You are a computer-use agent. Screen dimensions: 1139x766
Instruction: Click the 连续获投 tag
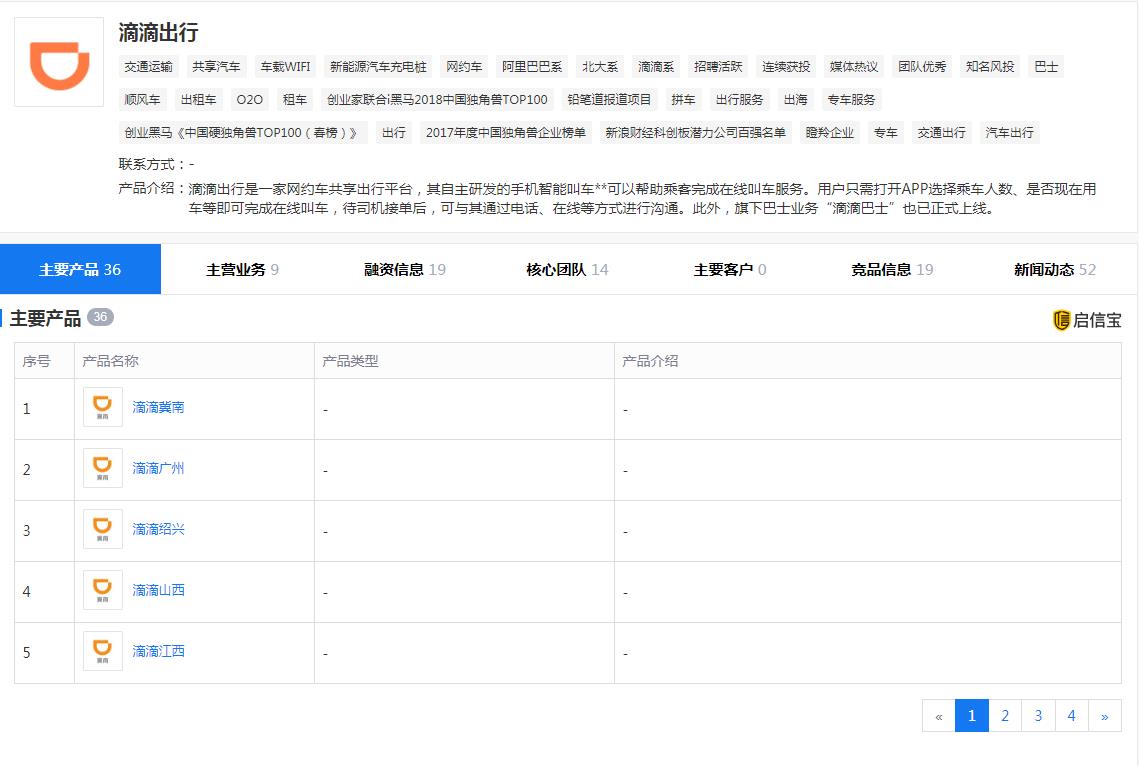point(786,67)
